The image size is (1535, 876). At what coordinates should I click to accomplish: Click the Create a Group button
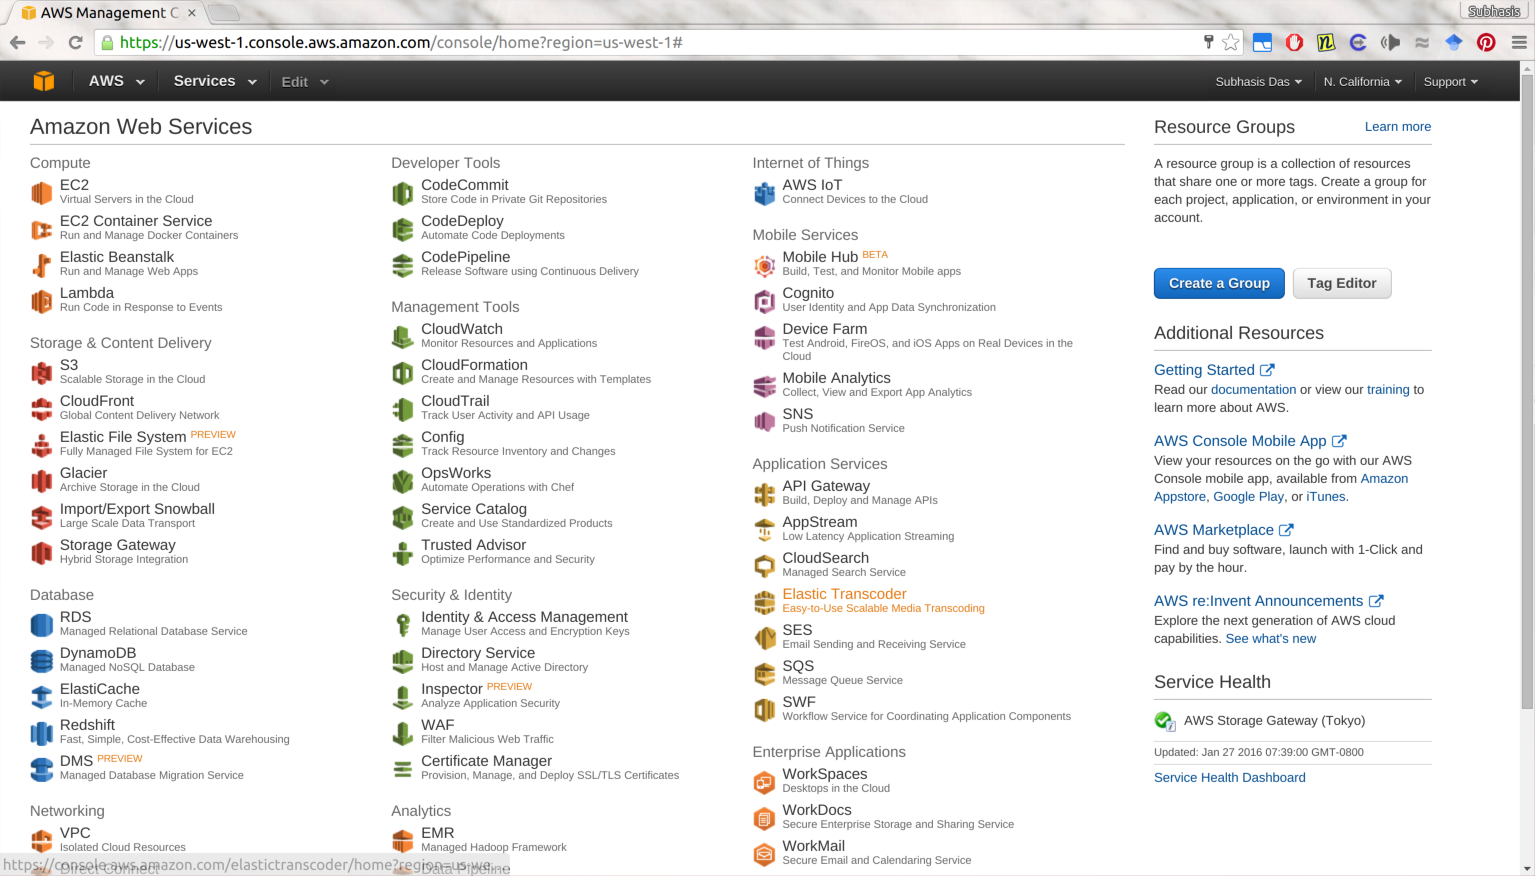(1219, 283)
